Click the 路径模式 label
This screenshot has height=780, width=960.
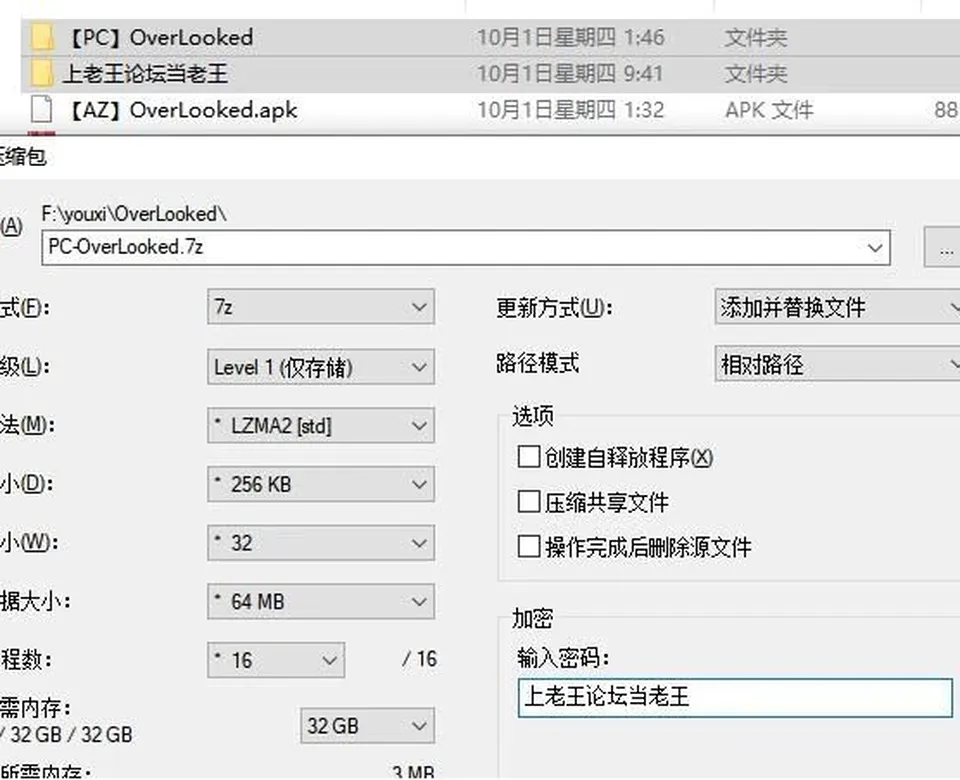pyautogui.click(x=538, y=363)
